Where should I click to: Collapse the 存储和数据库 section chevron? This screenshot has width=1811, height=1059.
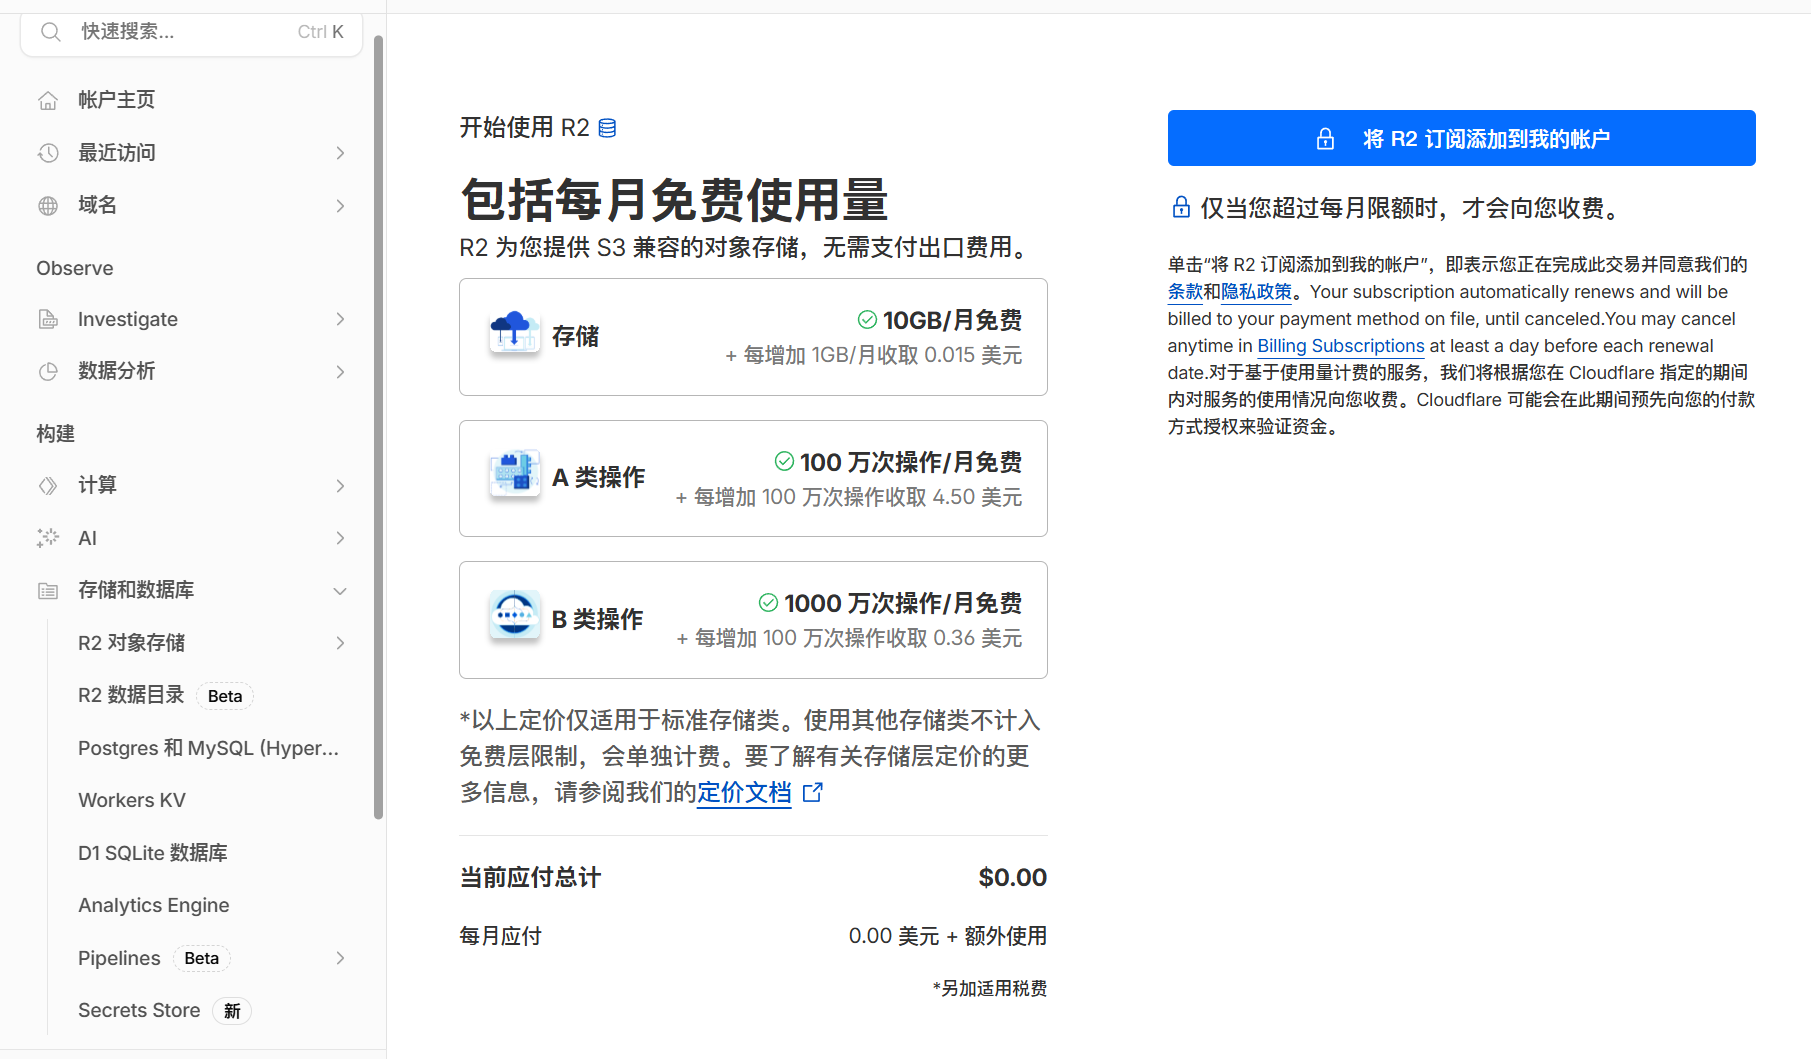point(340,591)
